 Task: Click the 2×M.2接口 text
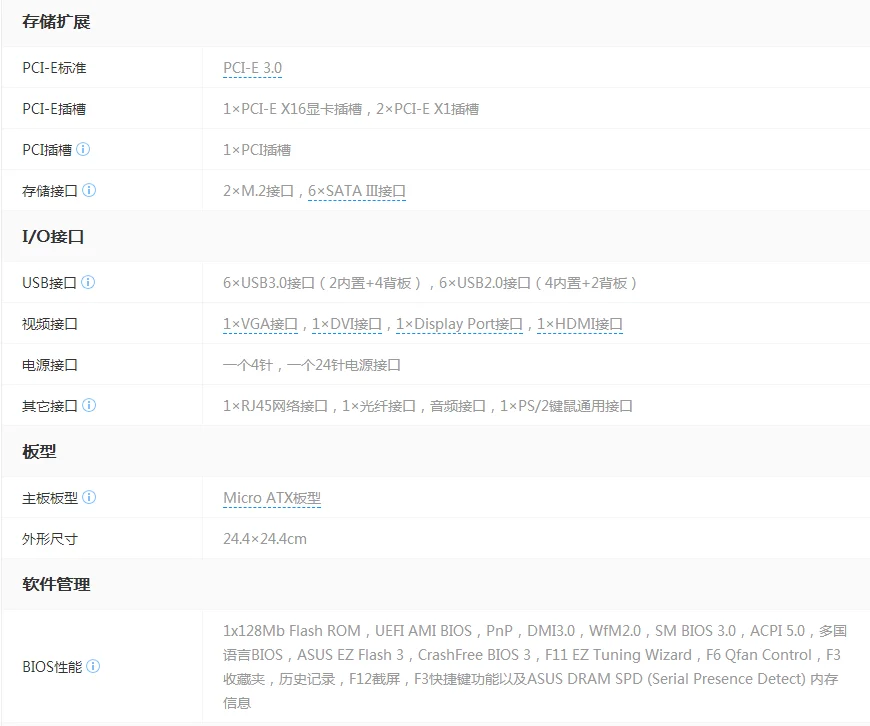(x=258, y=191)
